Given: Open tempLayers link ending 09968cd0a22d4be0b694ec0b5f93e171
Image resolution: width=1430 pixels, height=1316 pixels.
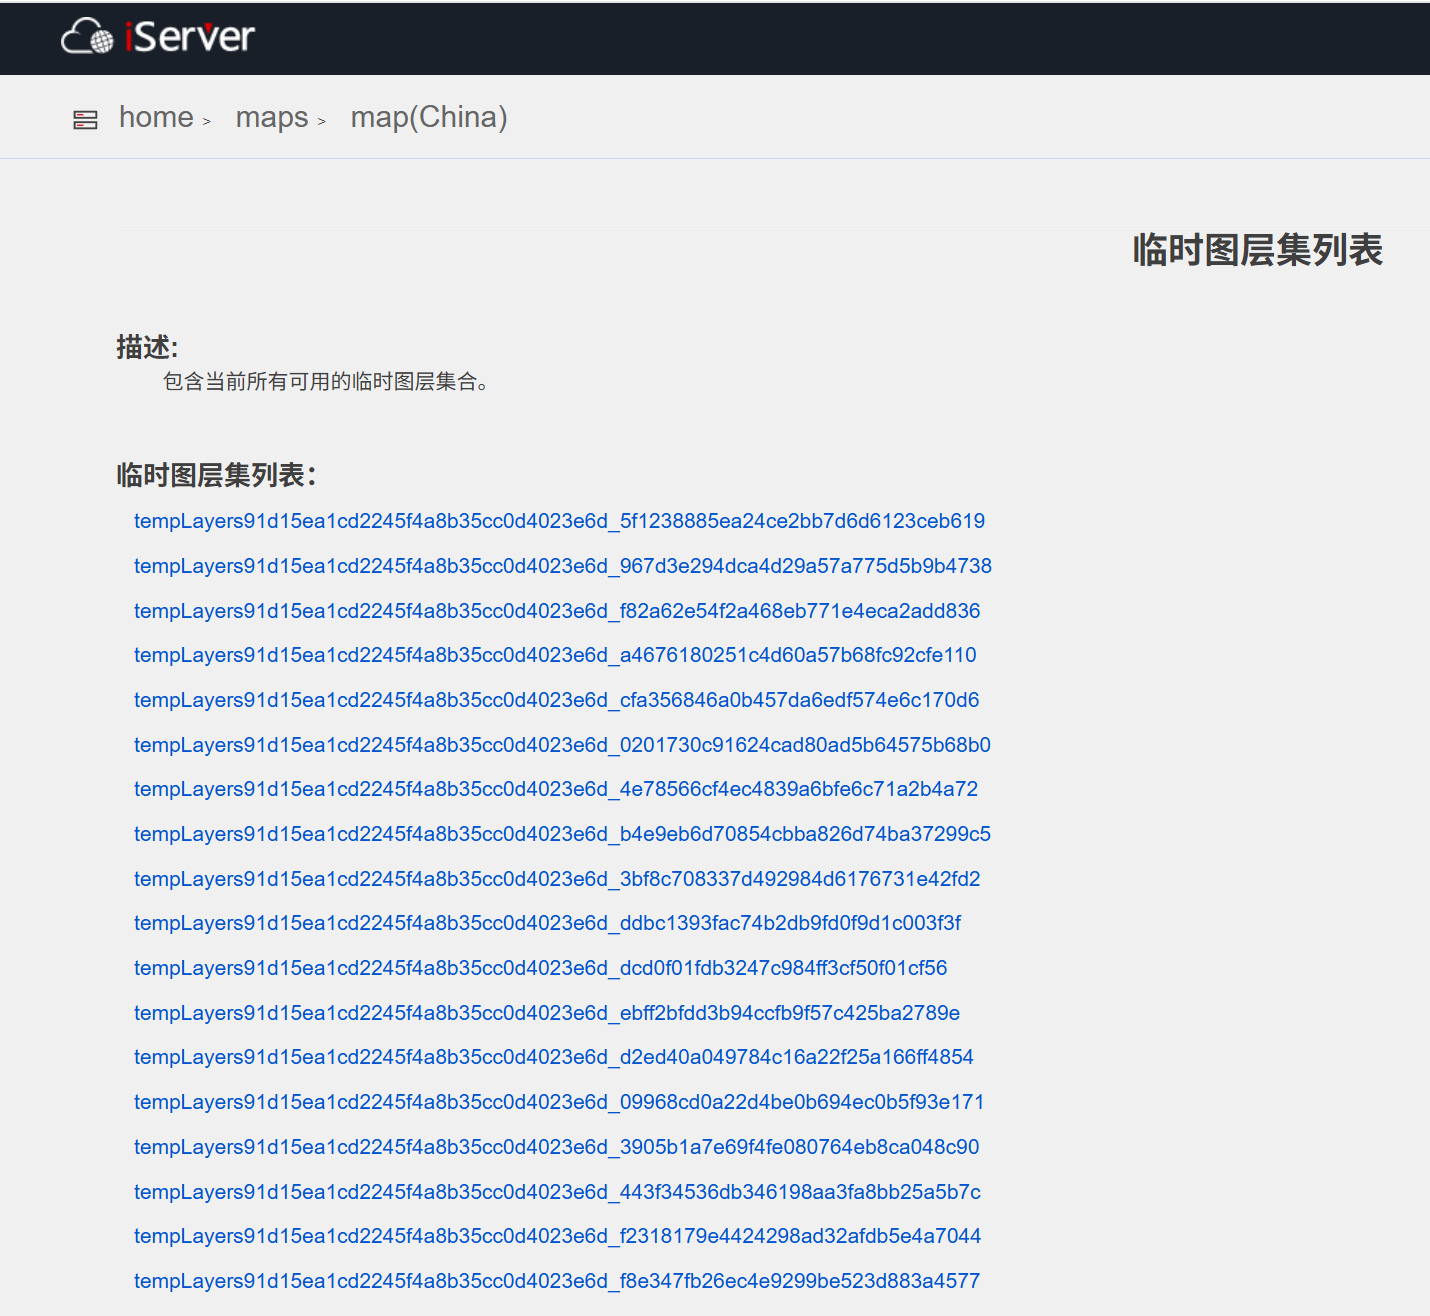Looking at the screenshot, I should [x=559, y=1102].
